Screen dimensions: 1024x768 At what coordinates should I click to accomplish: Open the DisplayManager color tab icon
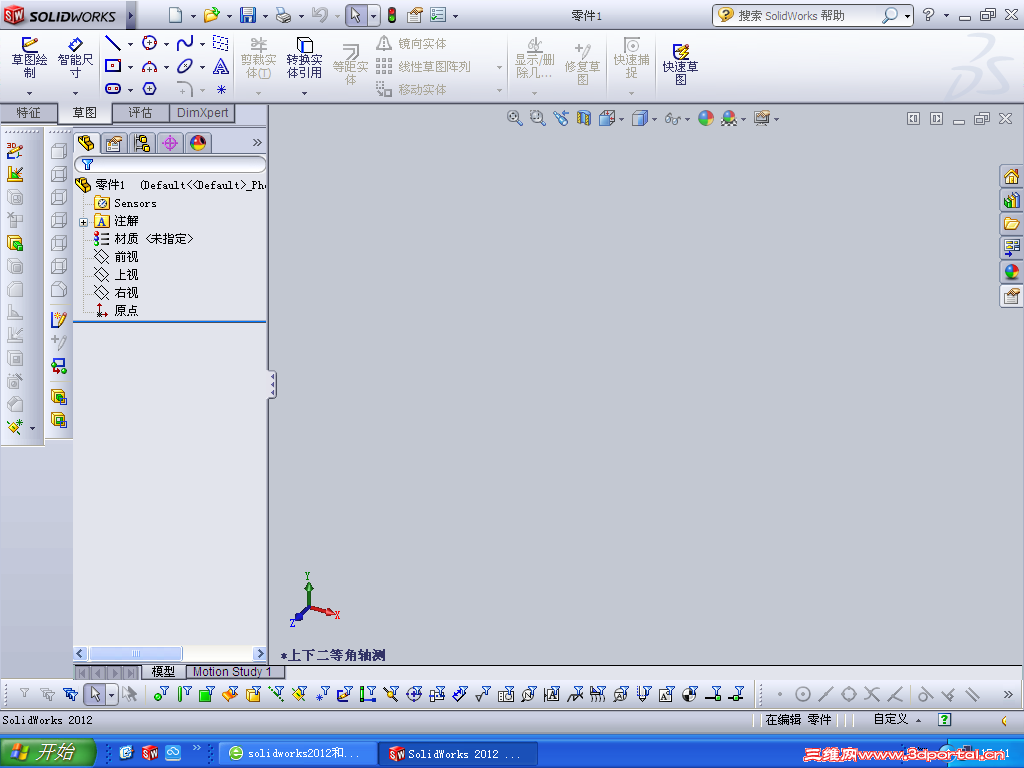pos(198,143)
